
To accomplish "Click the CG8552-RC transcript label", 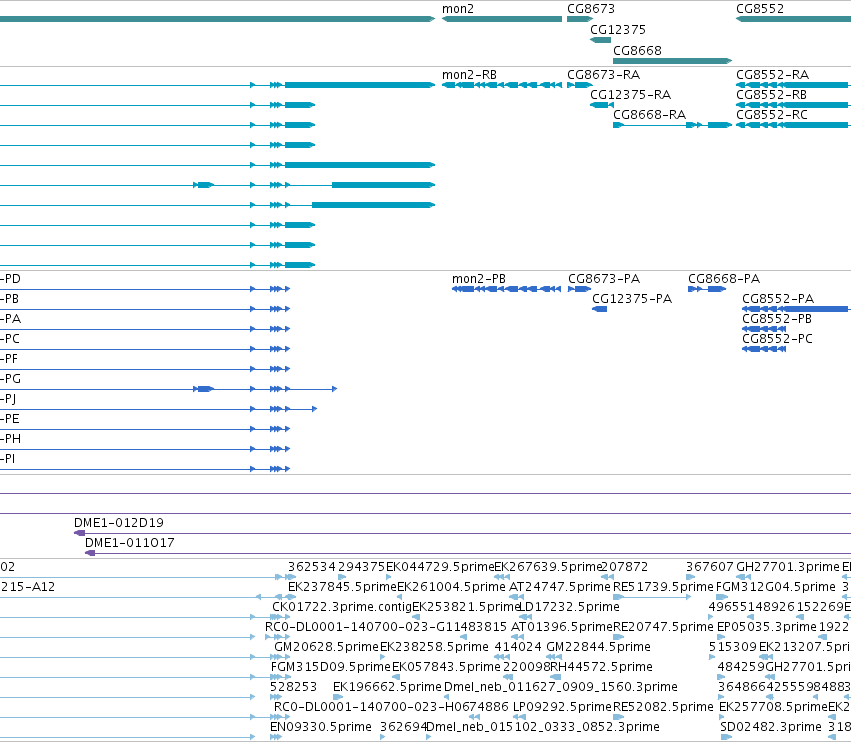I will [772, 115].
